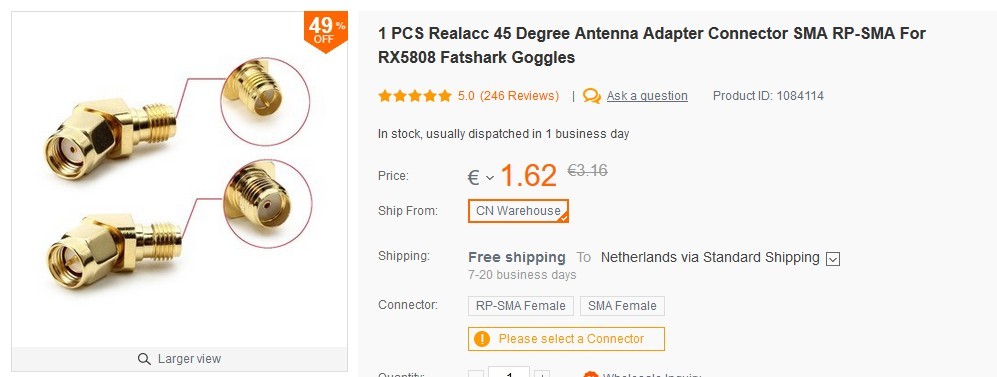
Task: Expand the shipping method dropdown arrow
Action: [833, 259]
